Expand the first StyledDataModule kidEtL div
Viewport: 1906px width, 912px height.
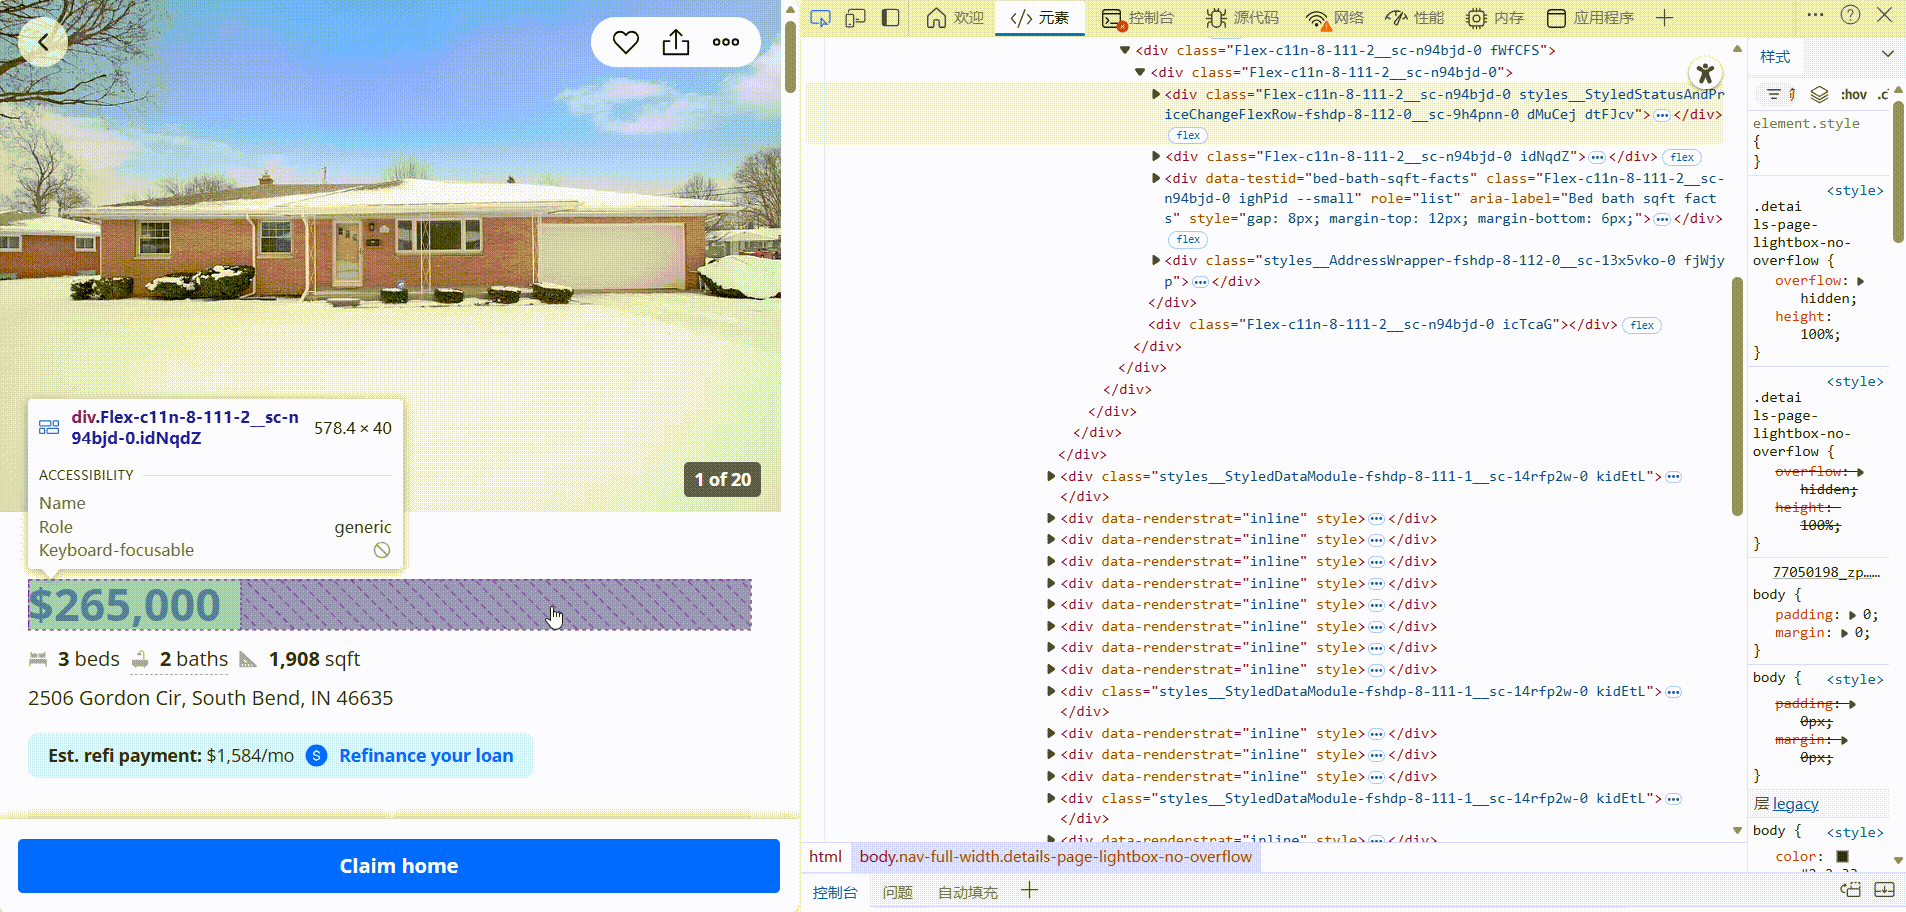point(1051,476)
